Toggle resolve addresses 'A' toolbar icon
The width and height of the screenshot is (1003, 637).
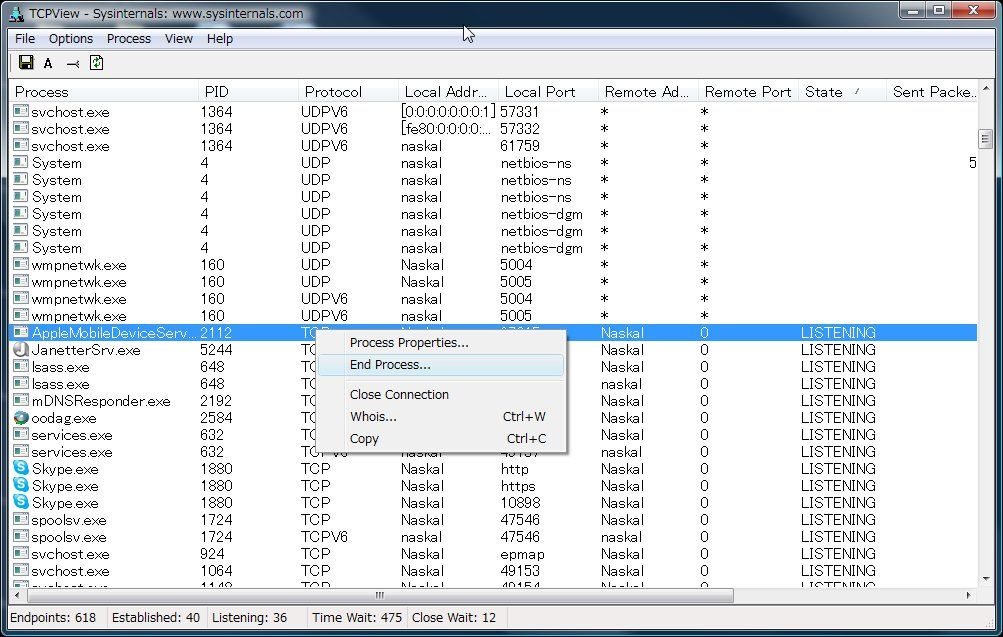(48, 63)
